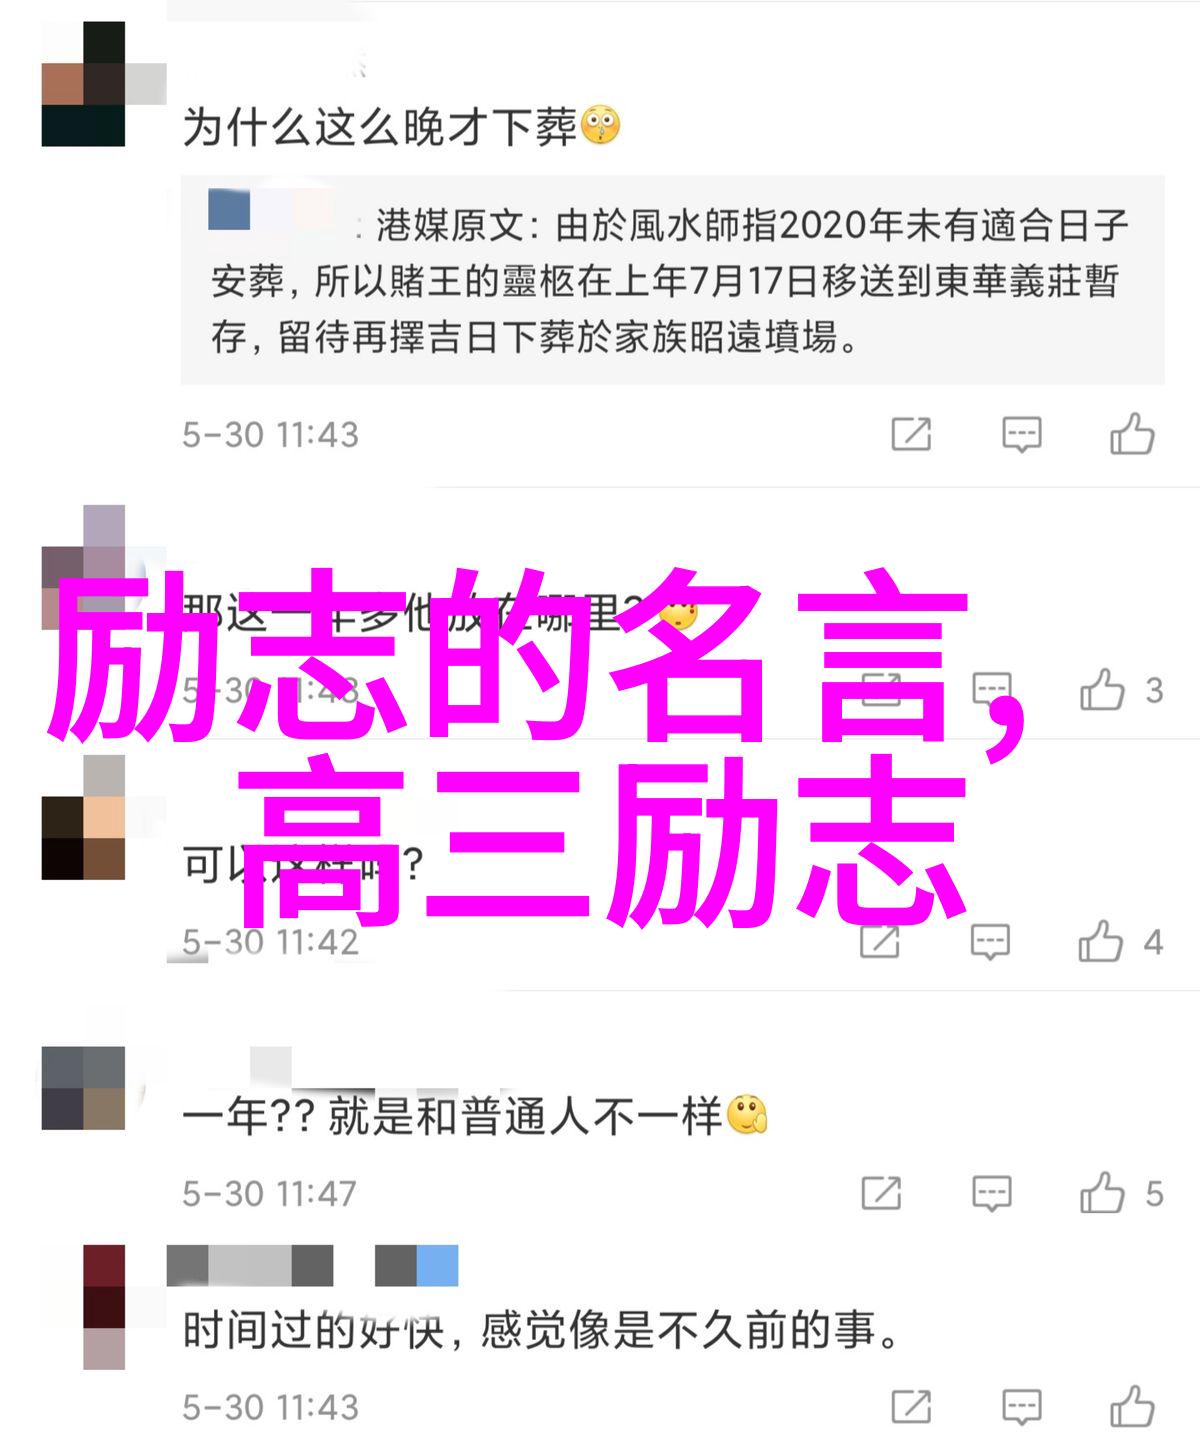1200x1453 pixels.
Task: Share the comment posted 5-30 11:42
Action: click(x=880, y=942)
